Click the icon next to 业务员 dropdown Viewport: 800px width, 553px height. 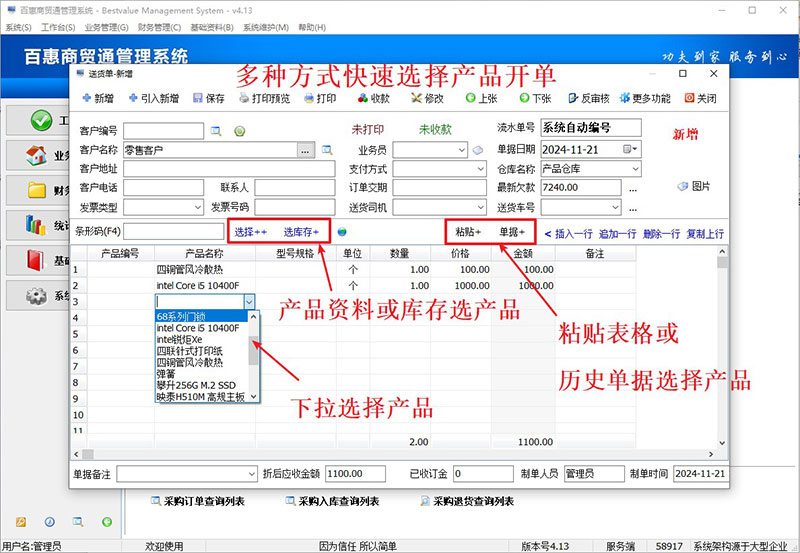(x=478, y=150)
